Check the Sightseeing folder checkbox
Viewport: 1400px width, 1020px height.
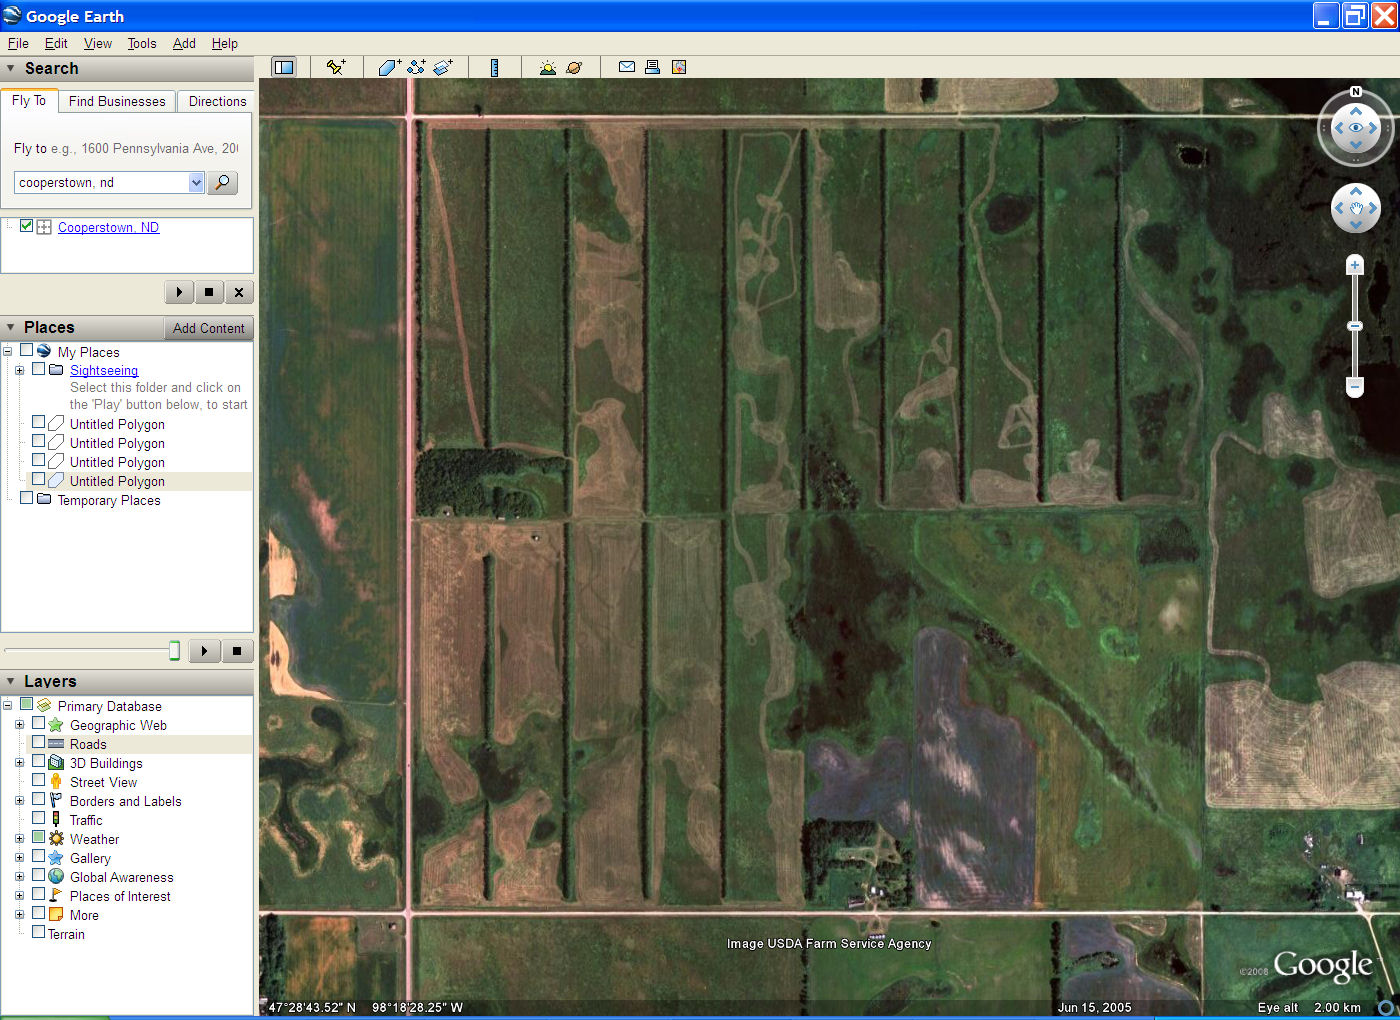click(x=39, y=369)
